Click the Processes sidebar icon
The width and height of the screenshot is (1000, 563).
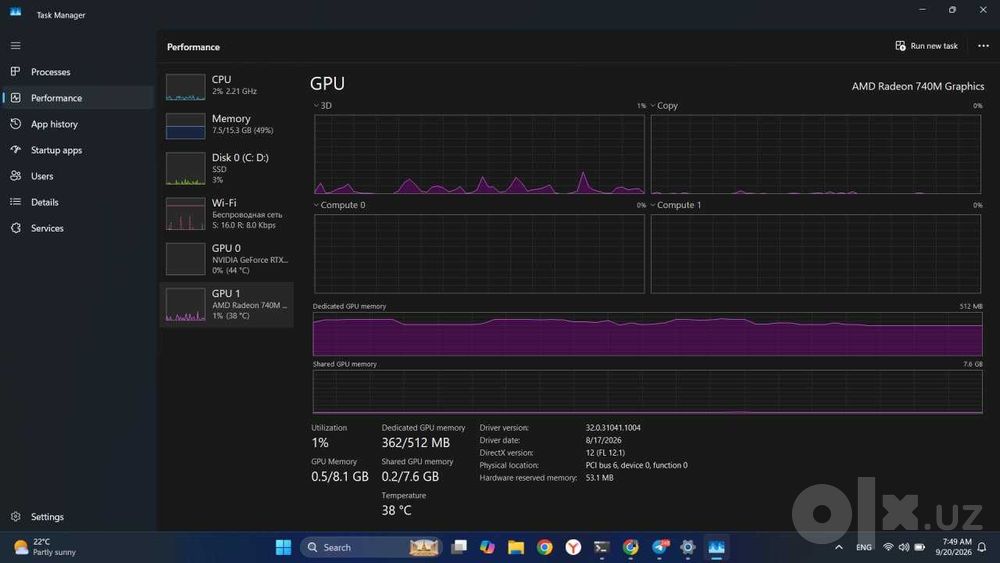click(x=15, y=71)
